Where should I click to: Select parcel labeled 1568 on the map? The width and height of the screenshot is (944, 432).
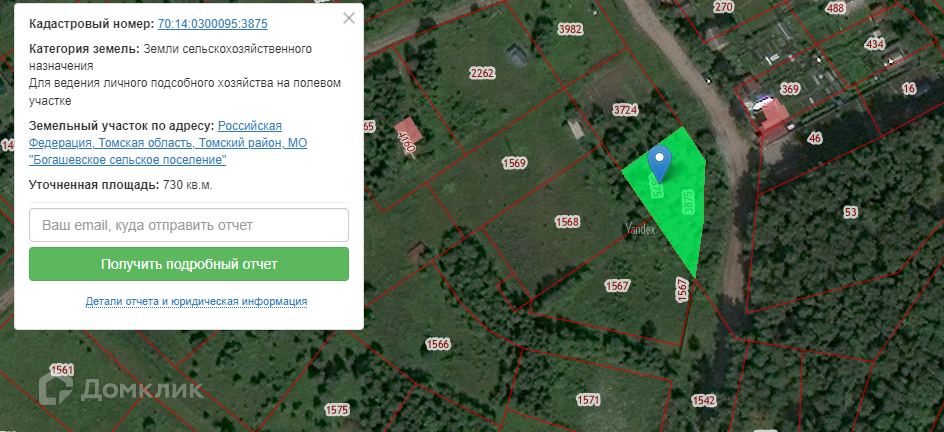pos(567,222)
